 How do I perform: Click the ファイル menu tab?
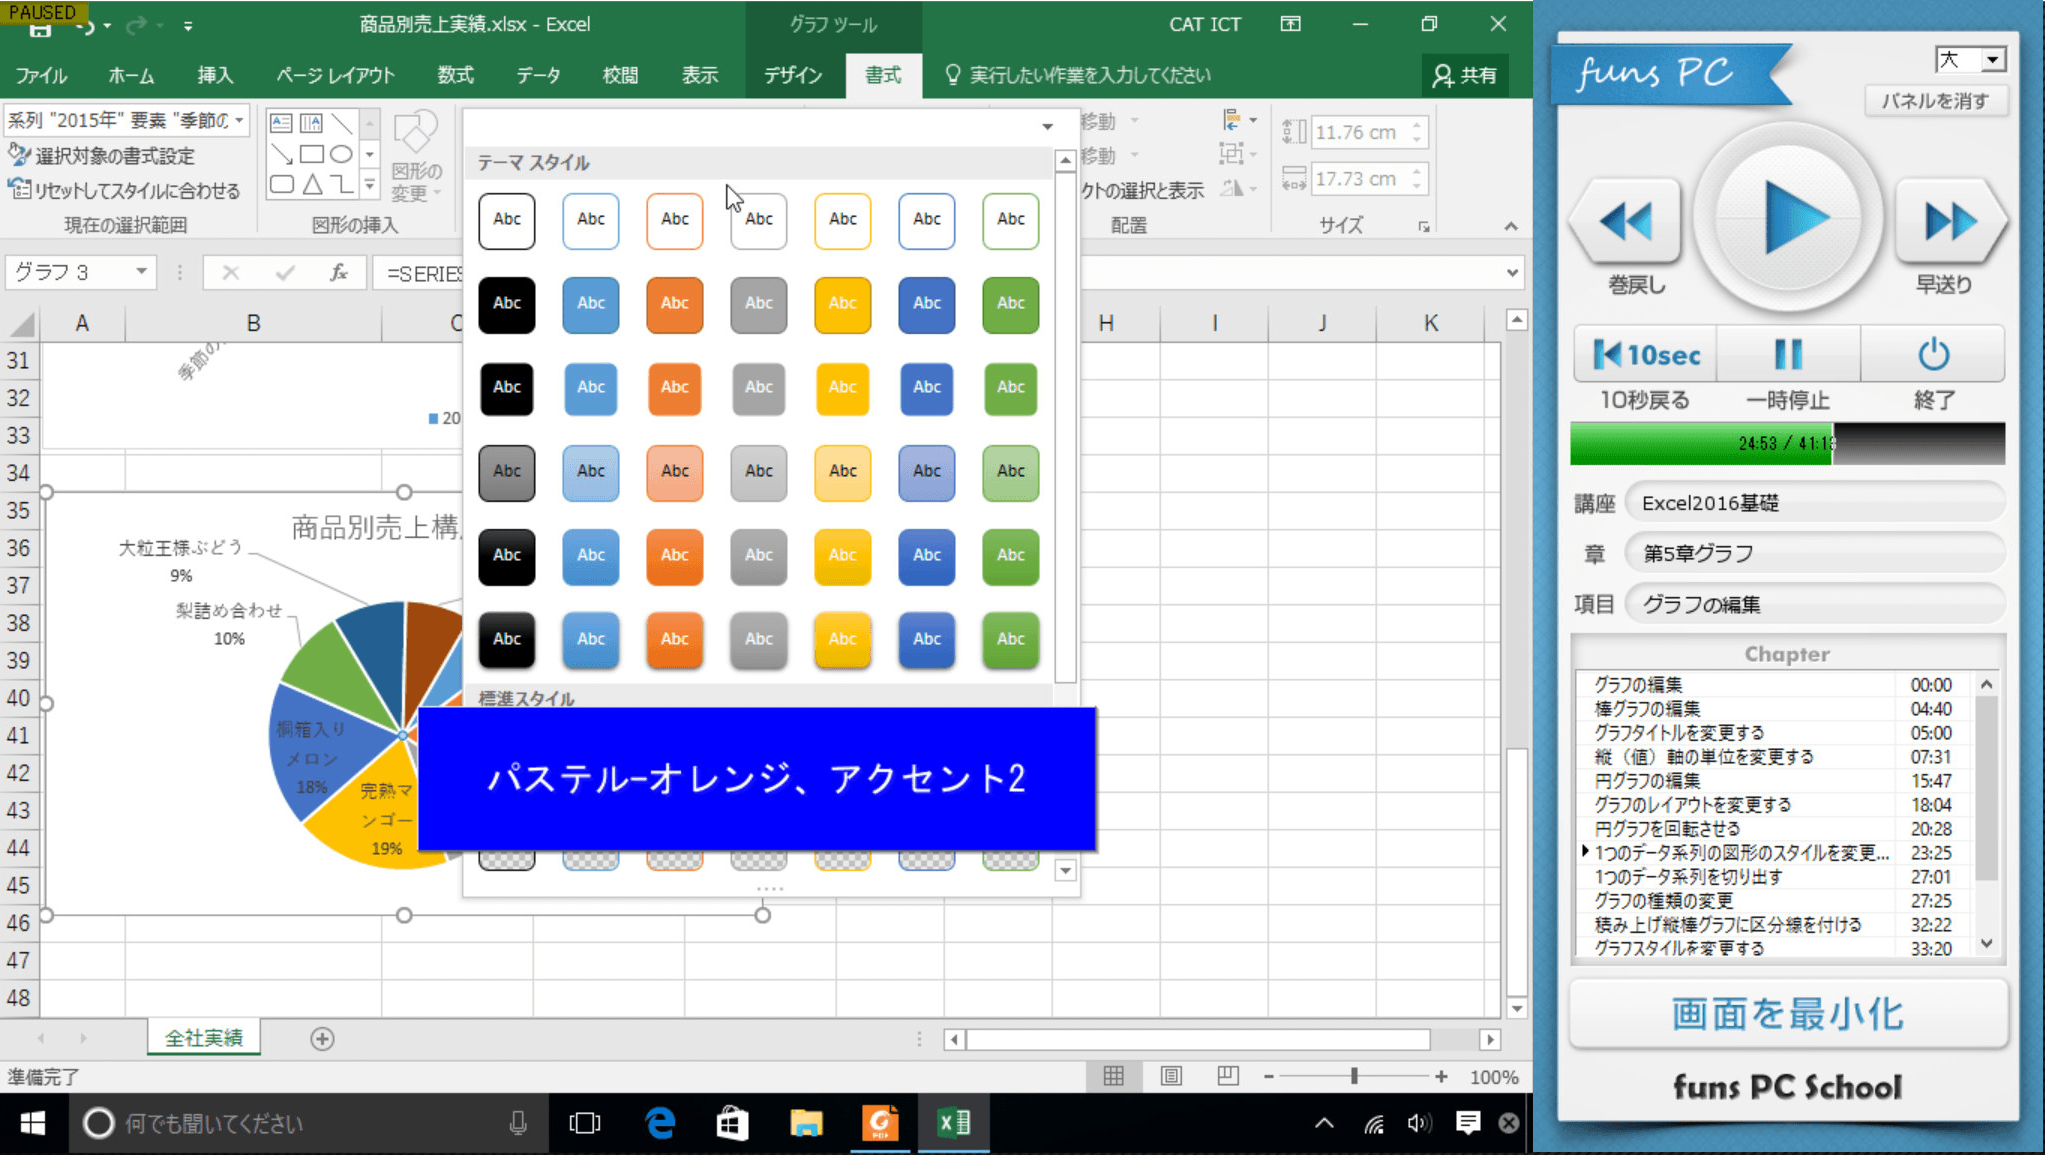(40, 75)
